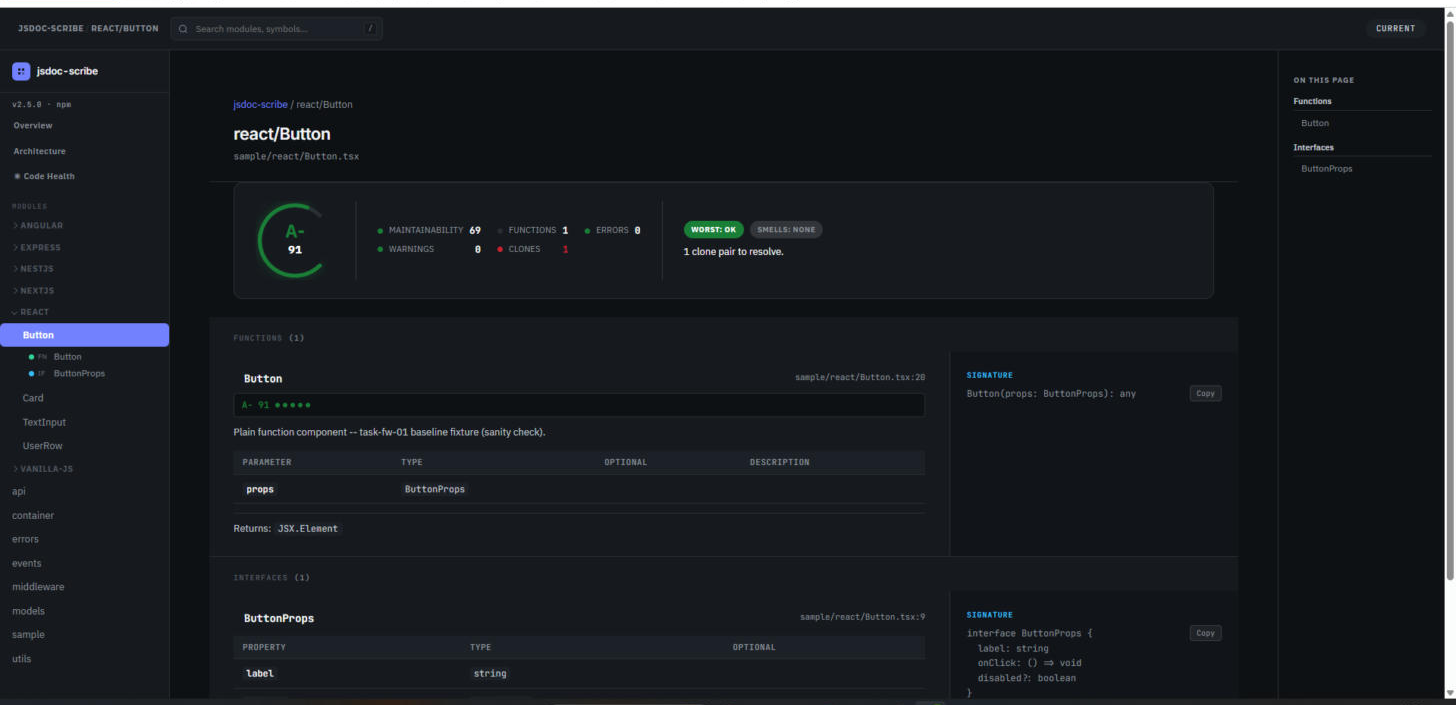Click the CURRENT version button
Viewport: 1456px width, 705px height.
pyautogui.click(x=1395, y=29)
